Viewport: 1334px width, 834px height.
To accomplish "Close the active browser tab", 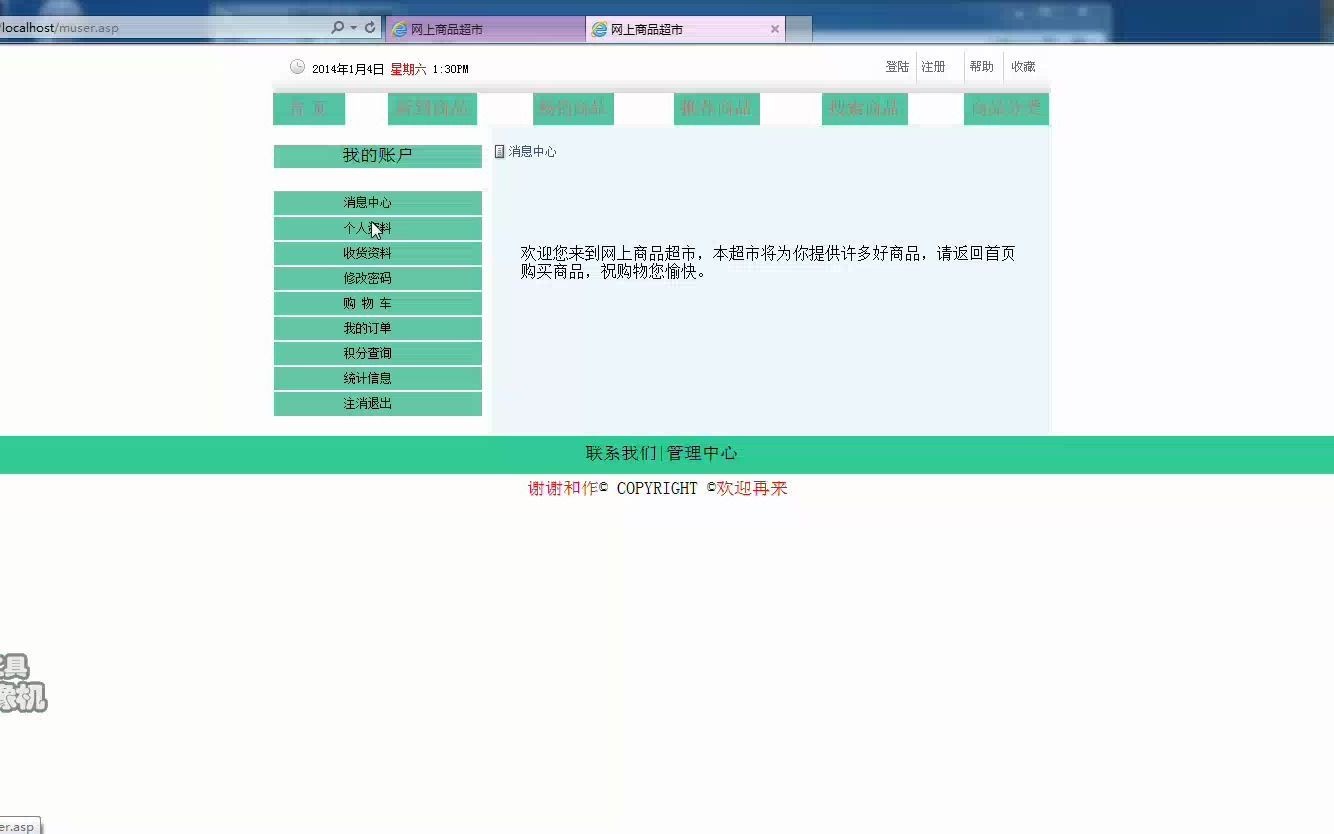I will (775, 29).
